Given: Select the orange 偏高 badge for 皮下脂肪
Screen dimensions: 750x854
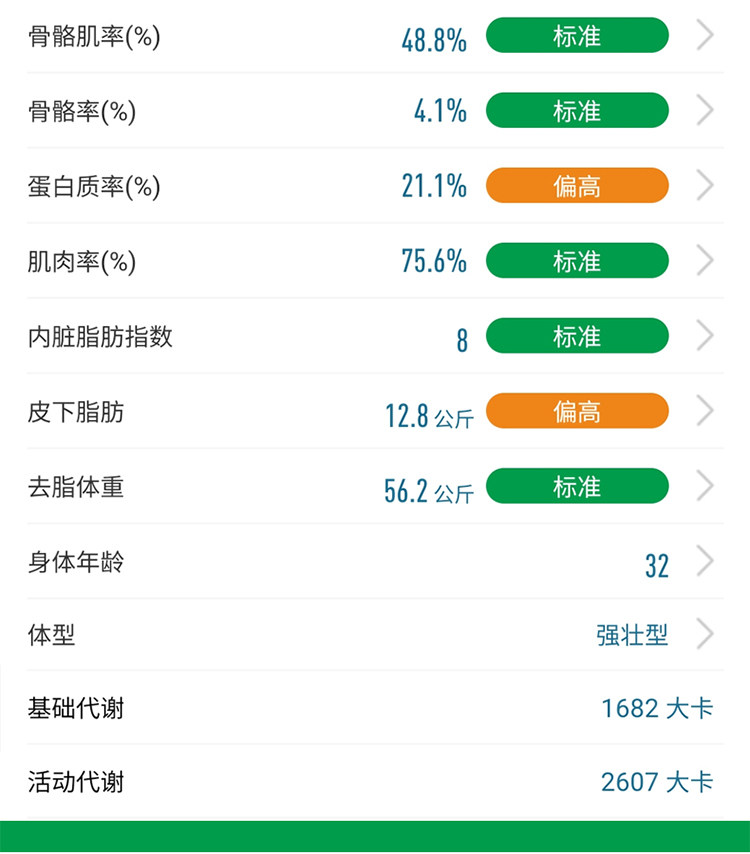Looking at the screenshot, I should tap(577, 411).
